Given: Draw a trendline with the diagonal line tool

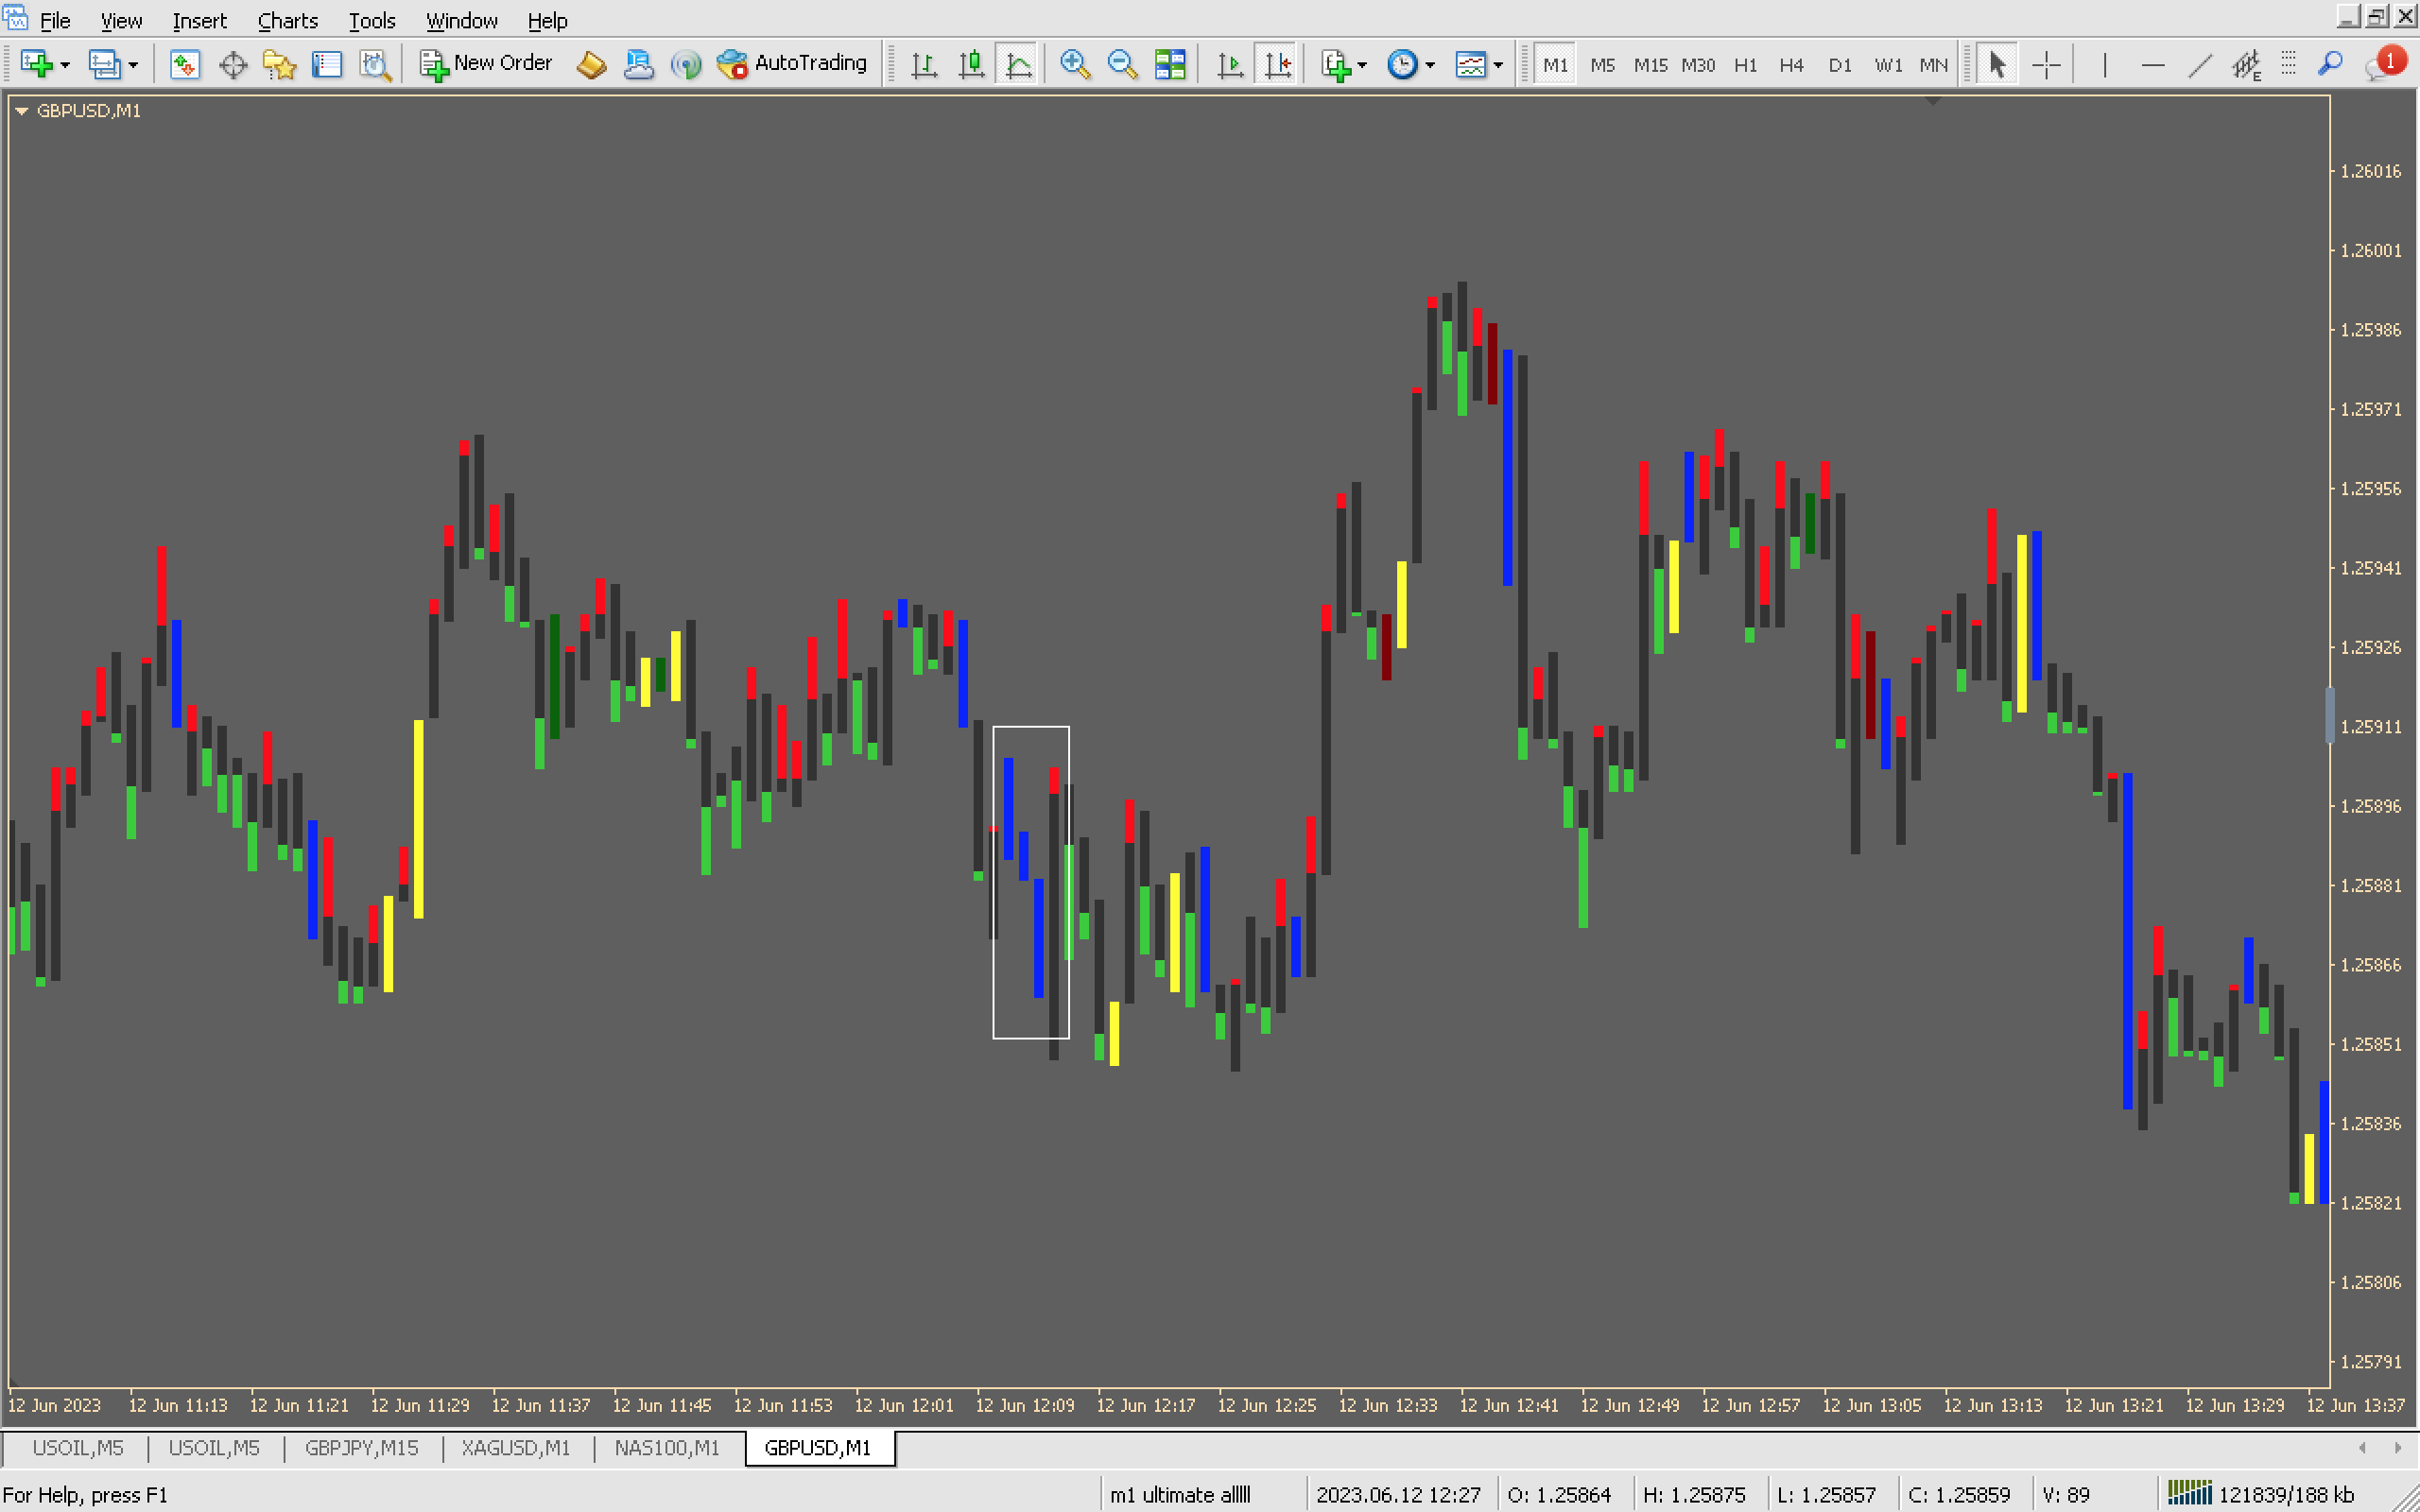Looking at the screenshot, I should [x=2199, y=65].
